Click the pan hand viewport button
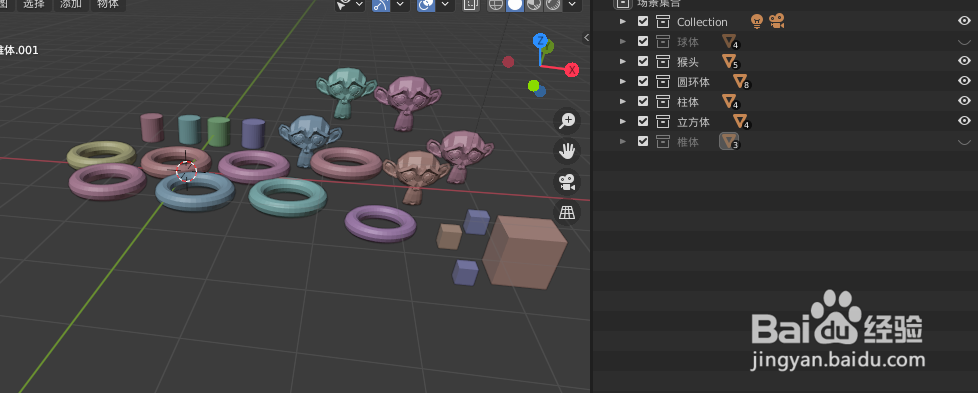Image resolution: width=978 pixels, height=393 pixels. pyautogui.click(x=567, y=151)
